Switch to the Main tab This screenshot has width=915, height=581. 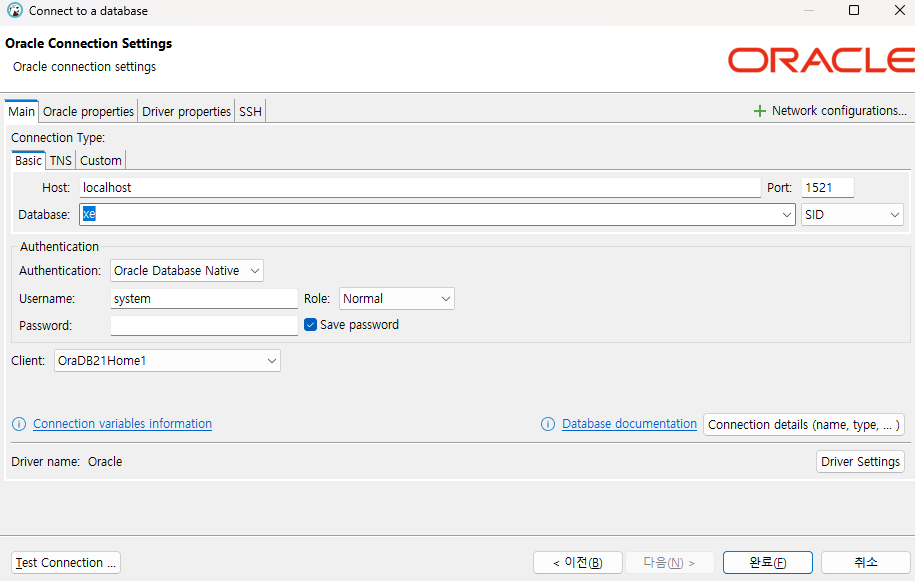coord(22,111)
